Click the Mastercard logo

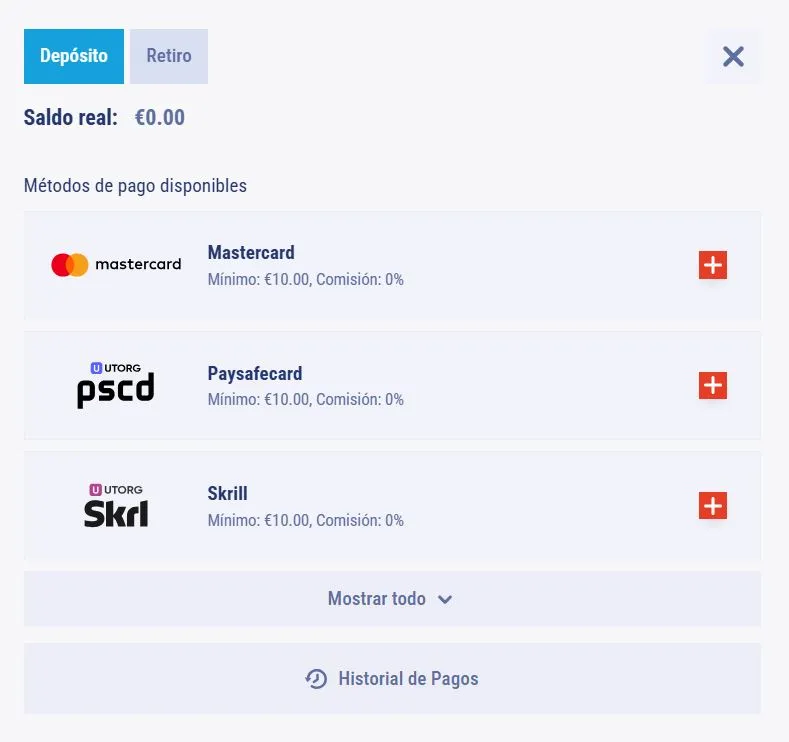tap(116, 265)
